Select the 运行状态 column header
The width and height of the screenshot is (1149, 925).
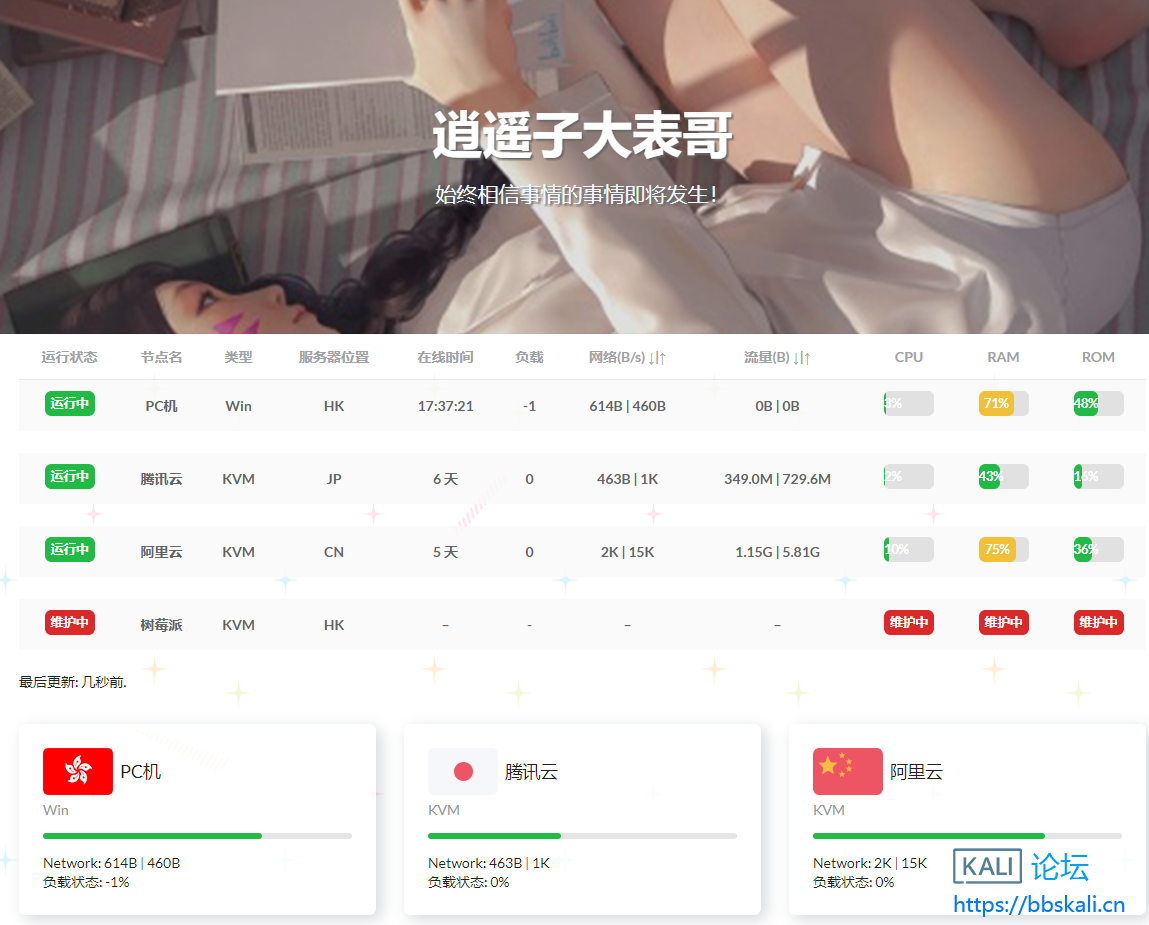click(x=69, y=356)
